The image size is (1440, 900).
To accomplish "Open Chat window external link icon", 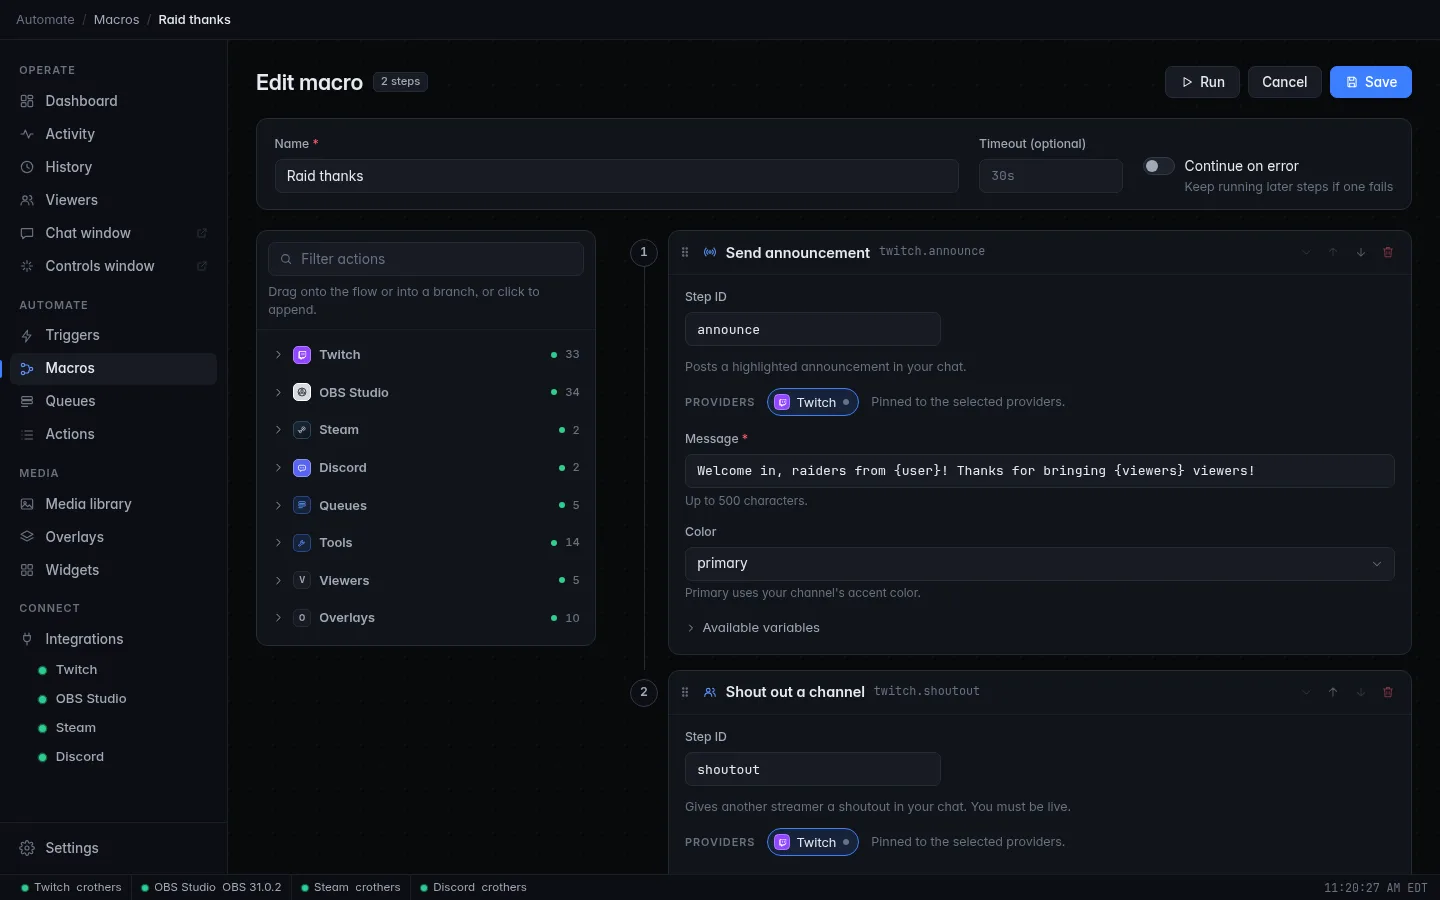I will pyautogui.click(x=202, y=233).
